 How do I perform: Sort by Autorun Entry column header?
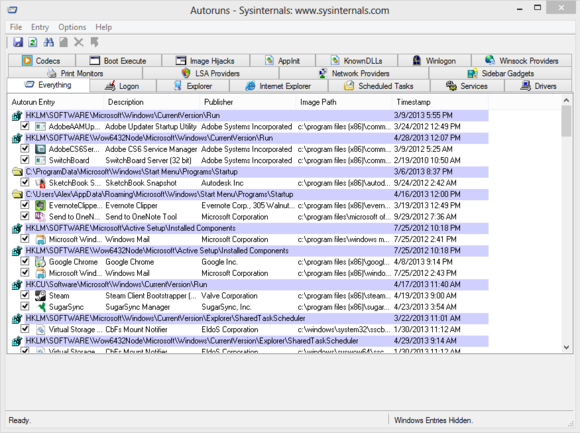coord(55,102)
